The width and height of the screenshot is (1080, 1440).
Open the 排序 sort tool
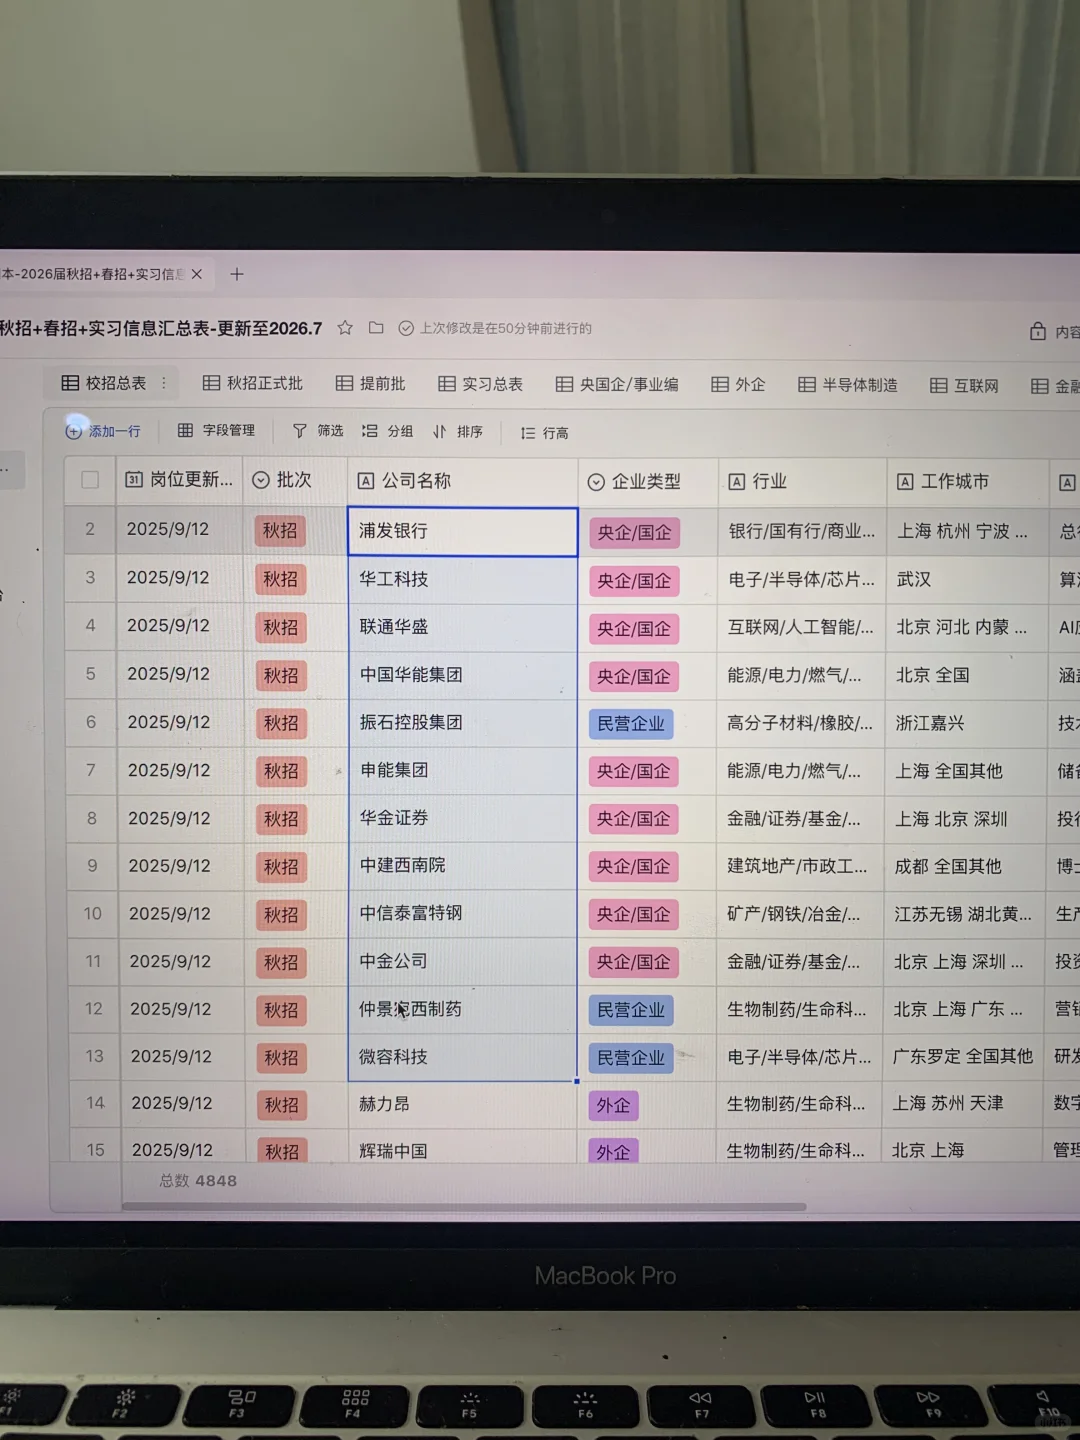click(458, 432)
